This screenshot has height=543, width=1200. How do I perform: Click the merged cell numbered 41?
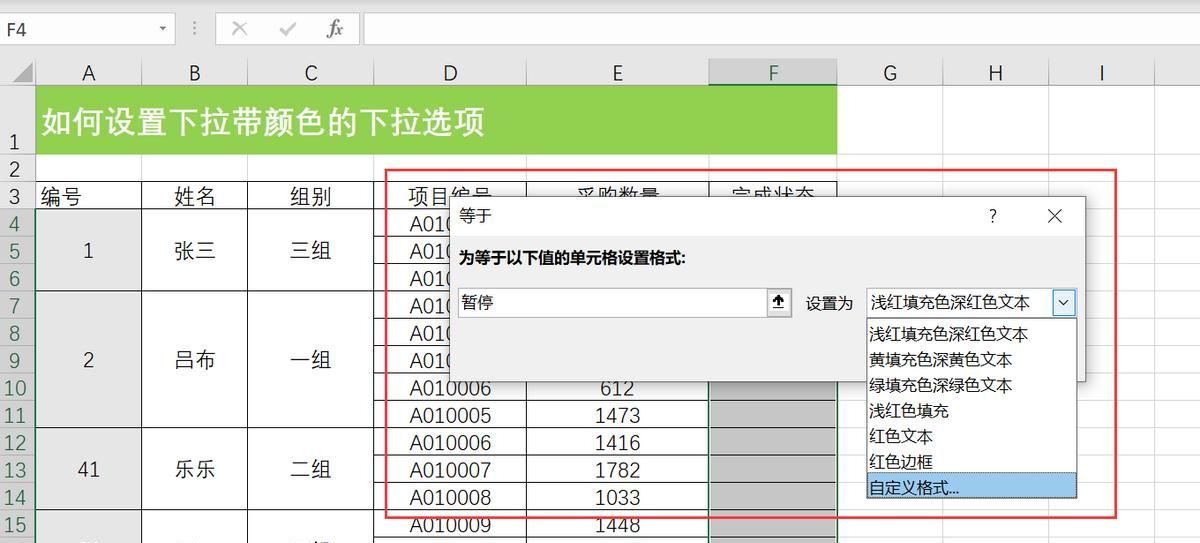tap(89, 469)
